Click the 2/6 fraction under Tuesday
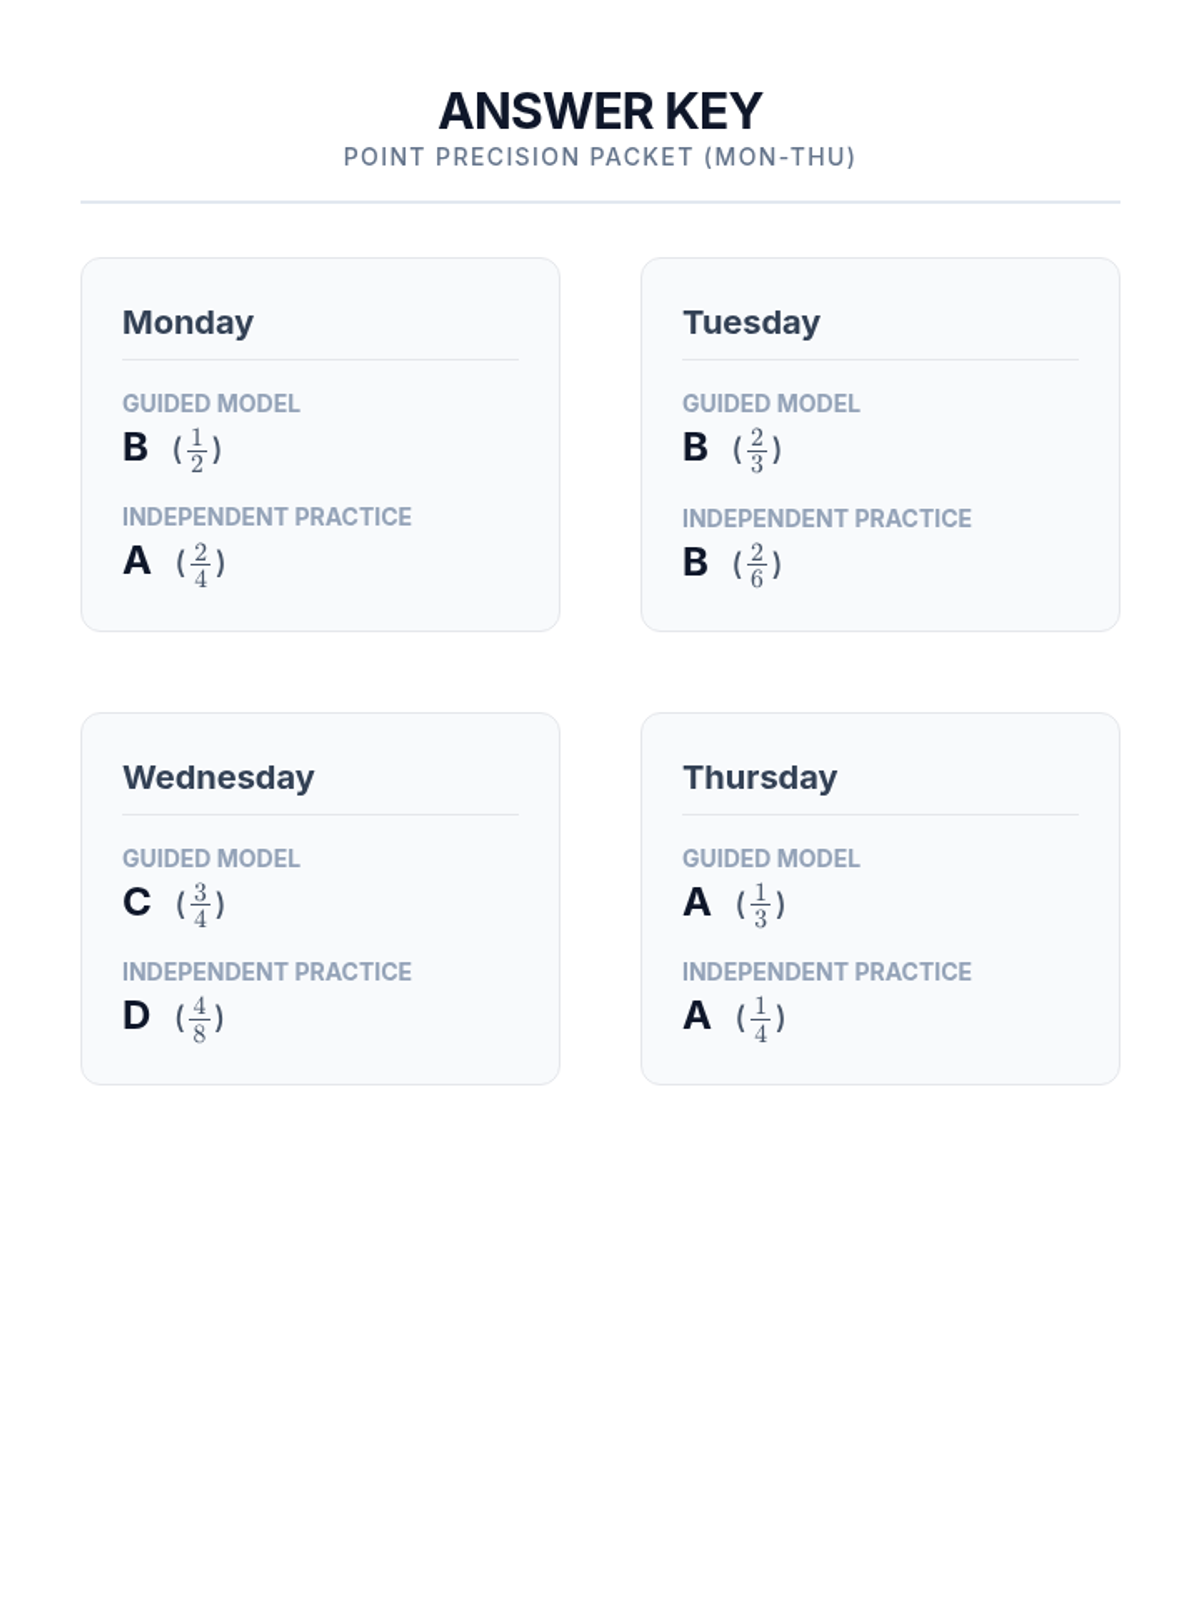 [757, 565]
